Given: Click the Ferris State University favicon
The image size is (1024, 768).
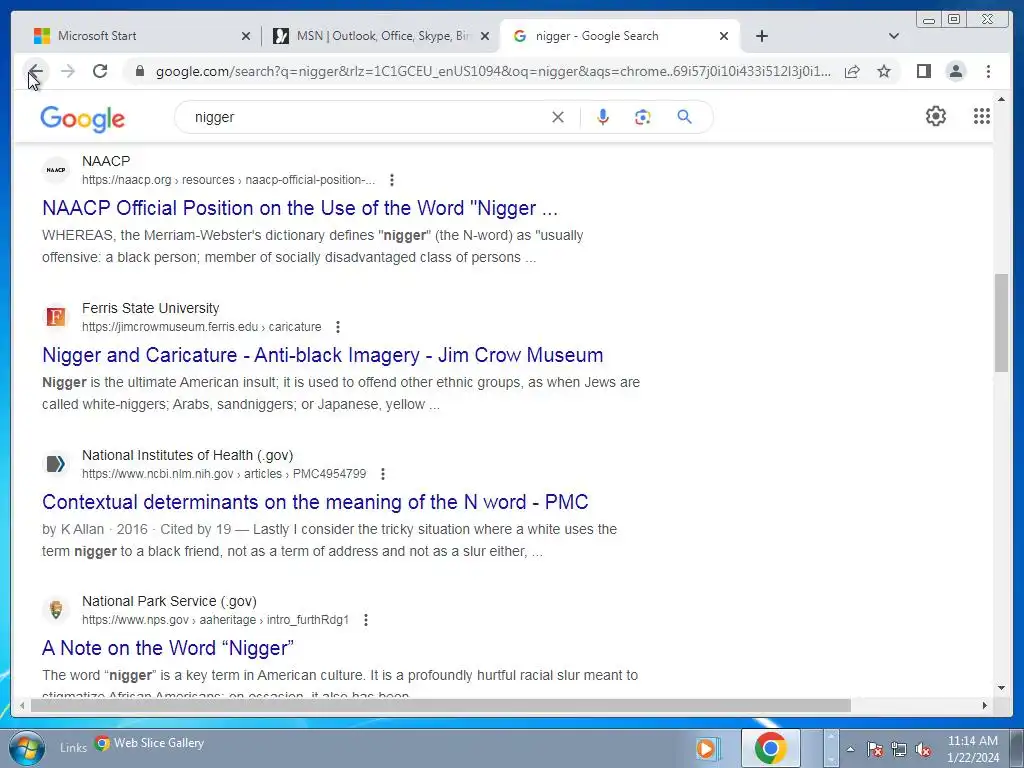Looking at the screenshot, I should 56,317.
